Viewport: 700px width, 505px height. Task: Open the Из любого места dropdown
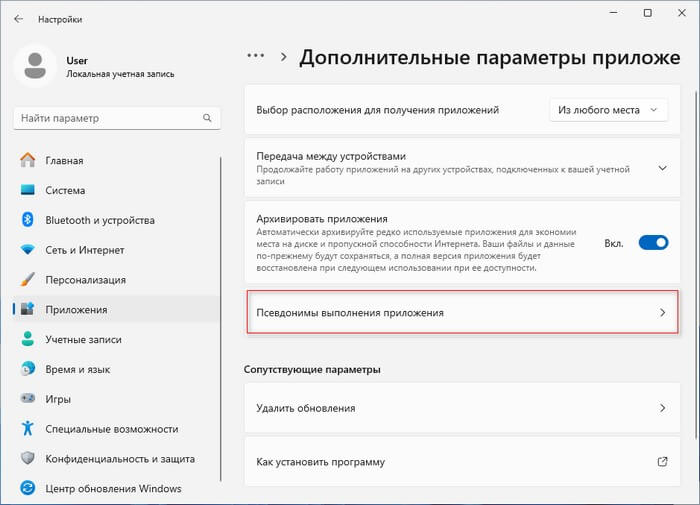pyautogui.click(x=608, y=110)
